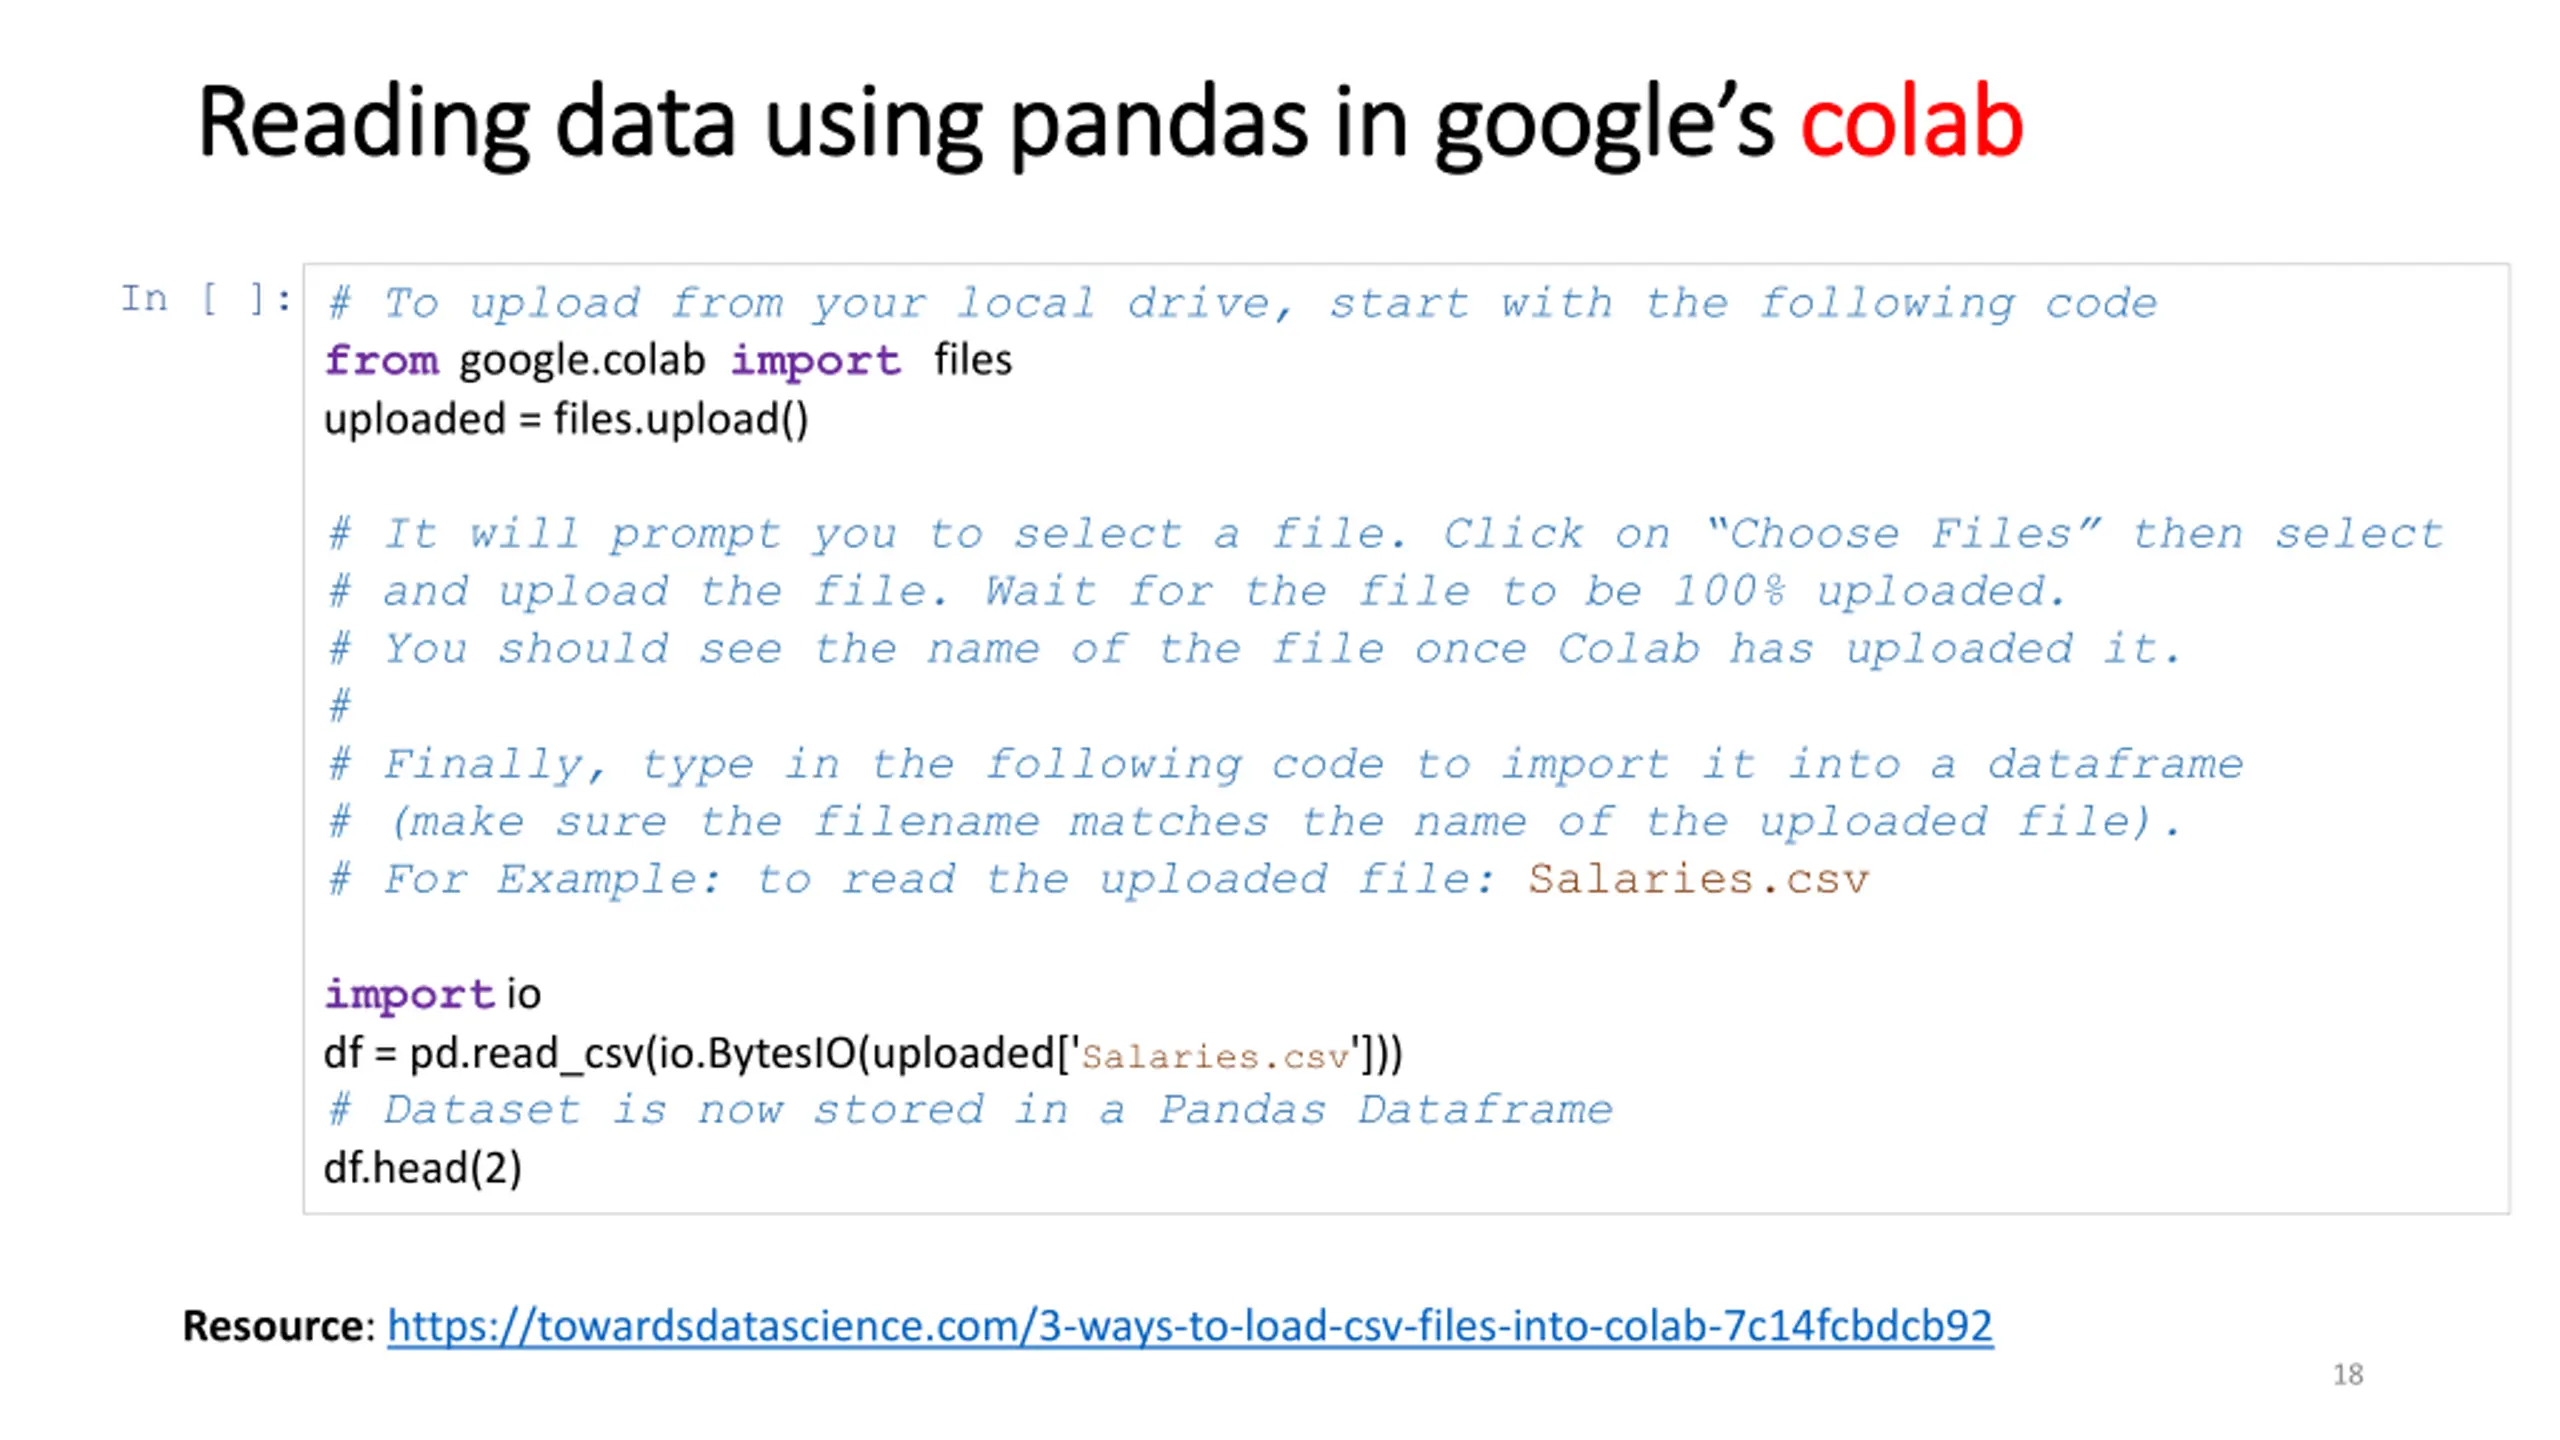The image size is (2560, 1440).
Task: Click the df.head(2) line
Action: point(422,1168)
